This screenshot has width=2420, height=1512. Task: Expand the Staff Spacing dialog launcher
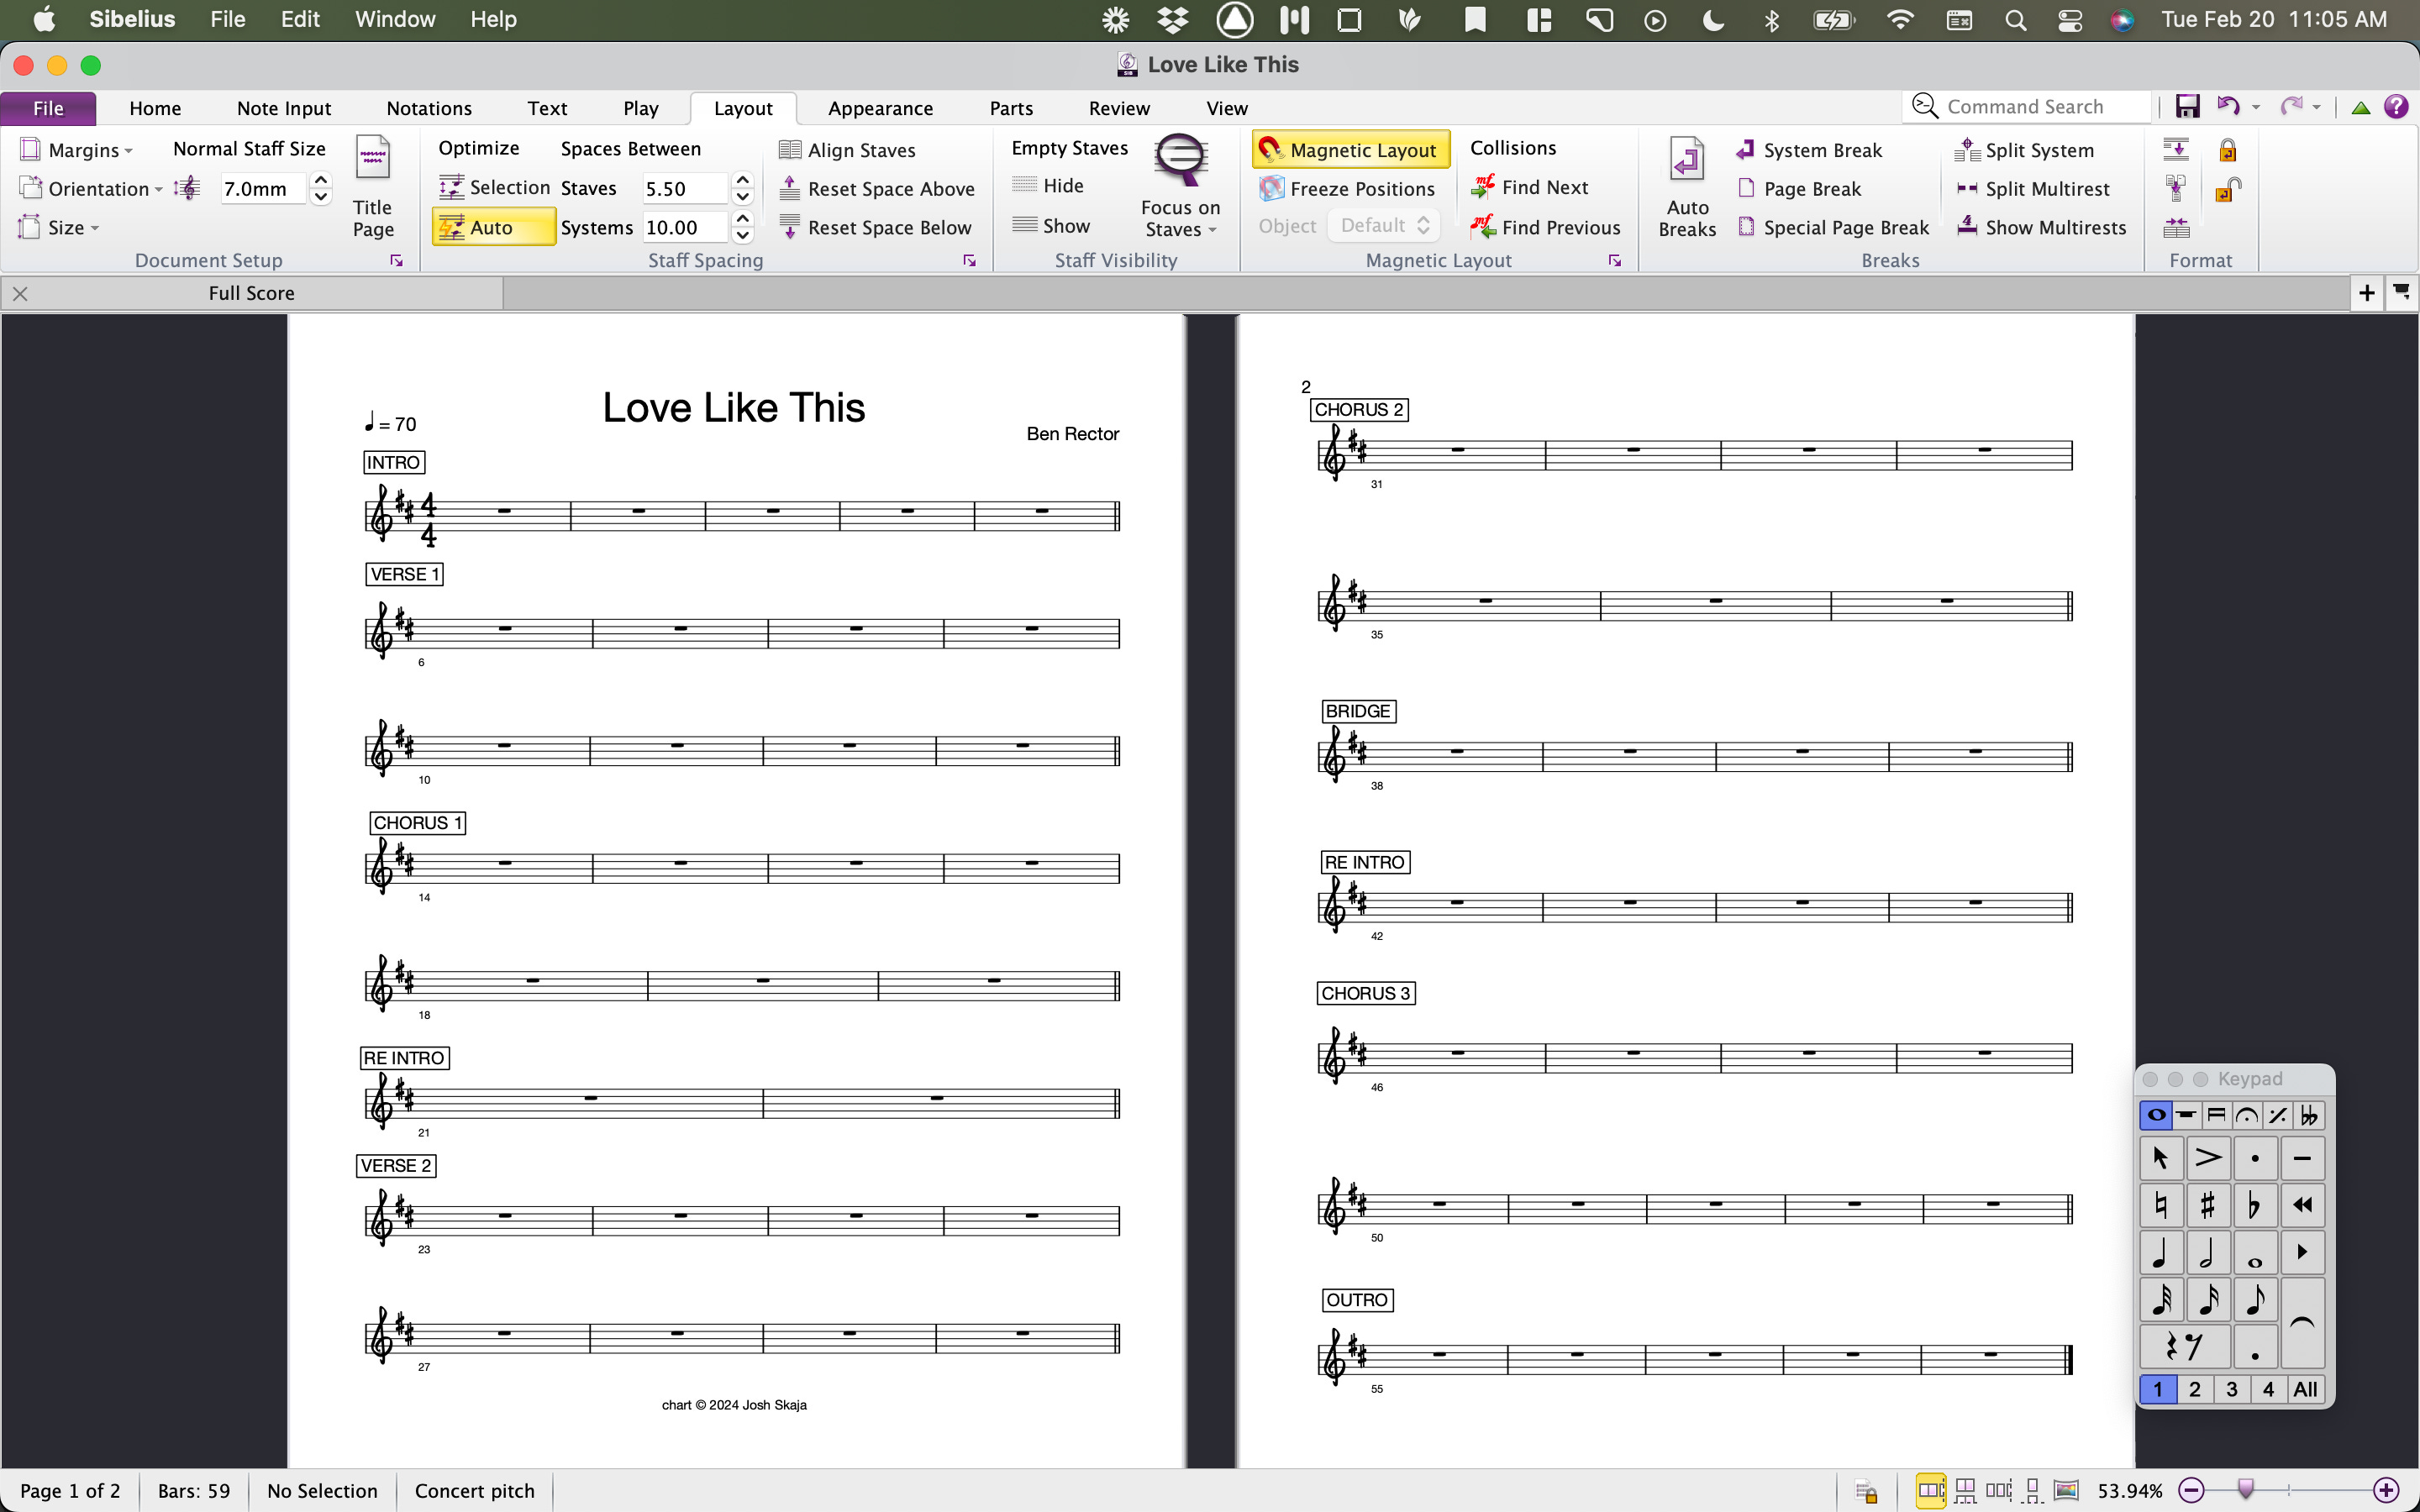pyautogui.click(x=969, y=261)
